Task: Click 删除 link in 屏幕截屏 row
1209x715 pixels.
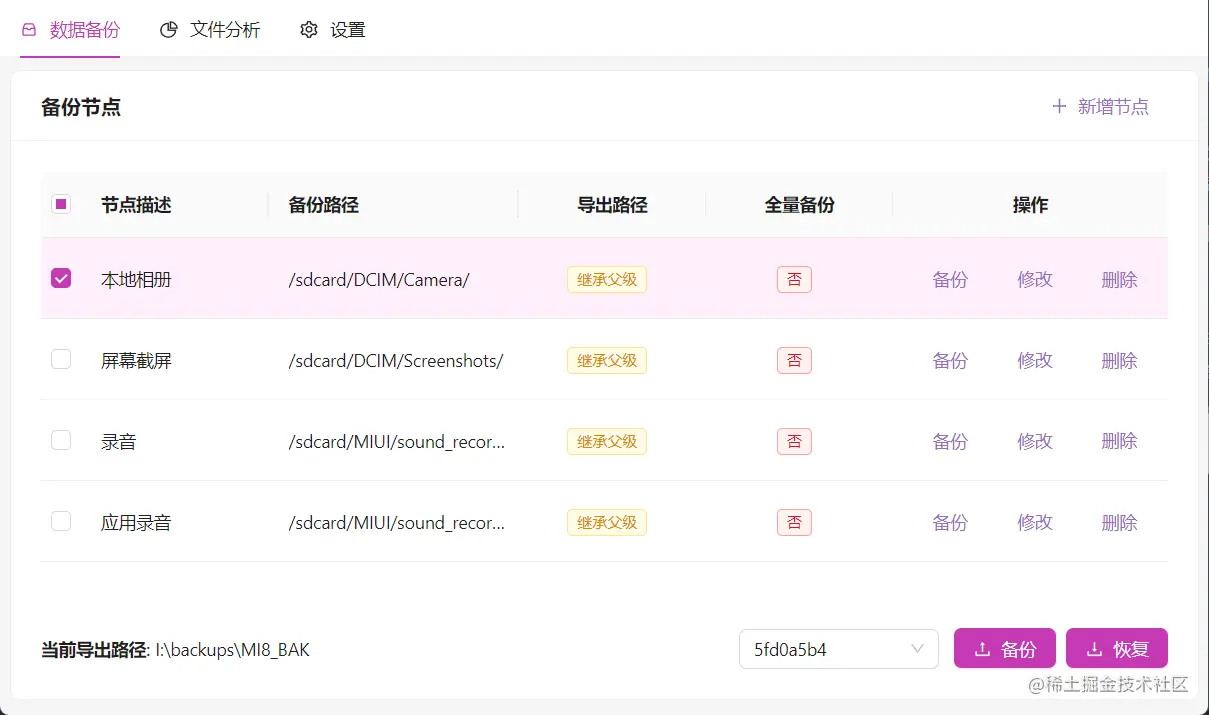Action: pyautogui.click(x=1119, y=360)
